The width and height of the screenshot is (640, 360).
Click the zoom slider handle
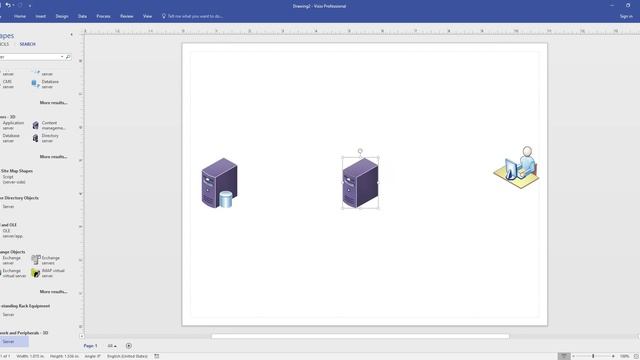(x=593, y=356)
